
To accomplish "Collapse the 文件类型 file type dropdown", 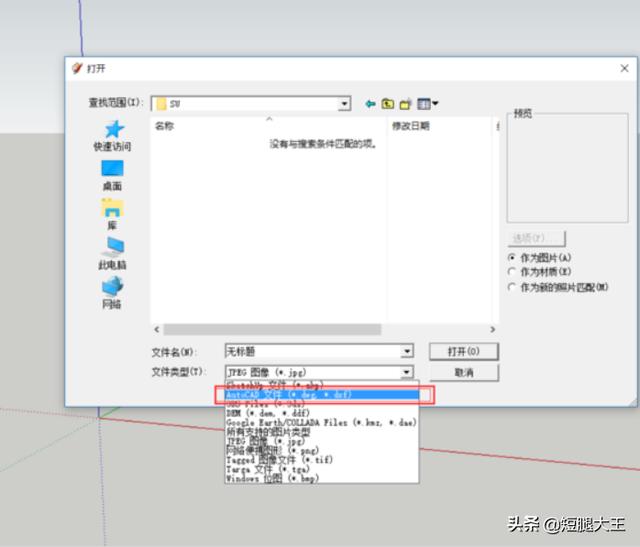I will [407, 372].
